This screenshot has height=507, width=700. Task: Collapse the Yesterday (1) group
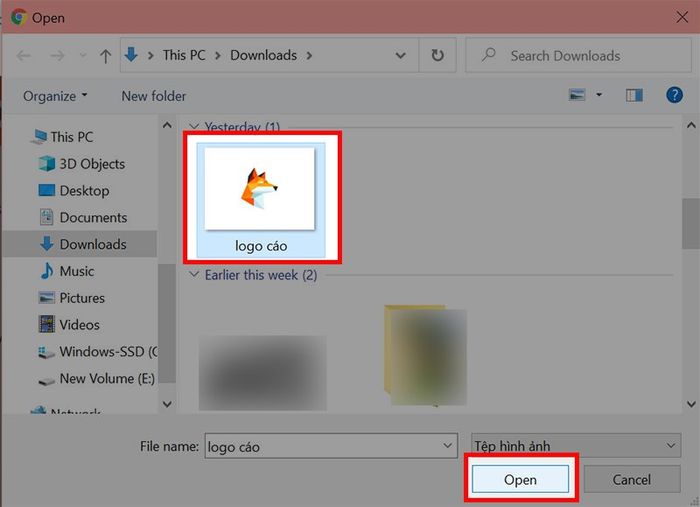pos(194,126)
